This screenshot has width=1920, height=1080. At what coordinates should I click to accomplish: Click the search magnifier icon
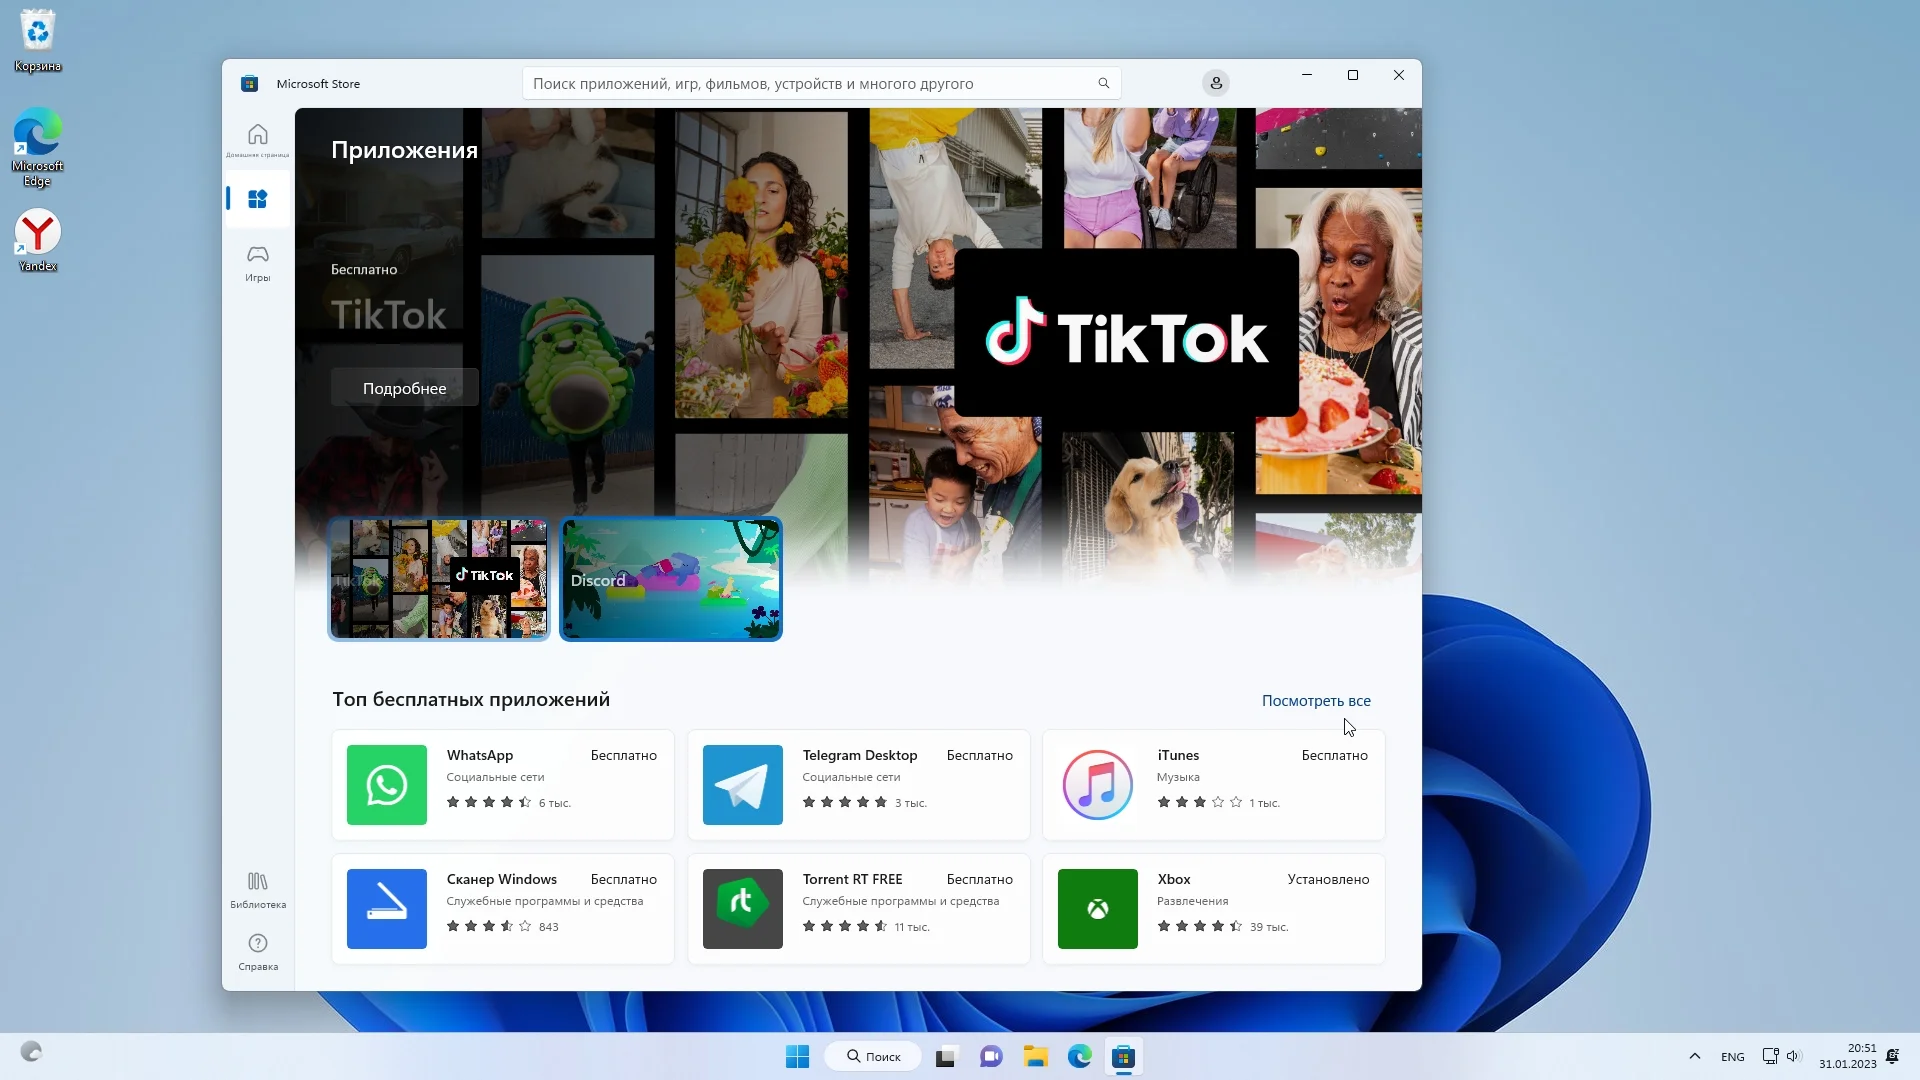pyautogui.click(x=1103, y=83)
